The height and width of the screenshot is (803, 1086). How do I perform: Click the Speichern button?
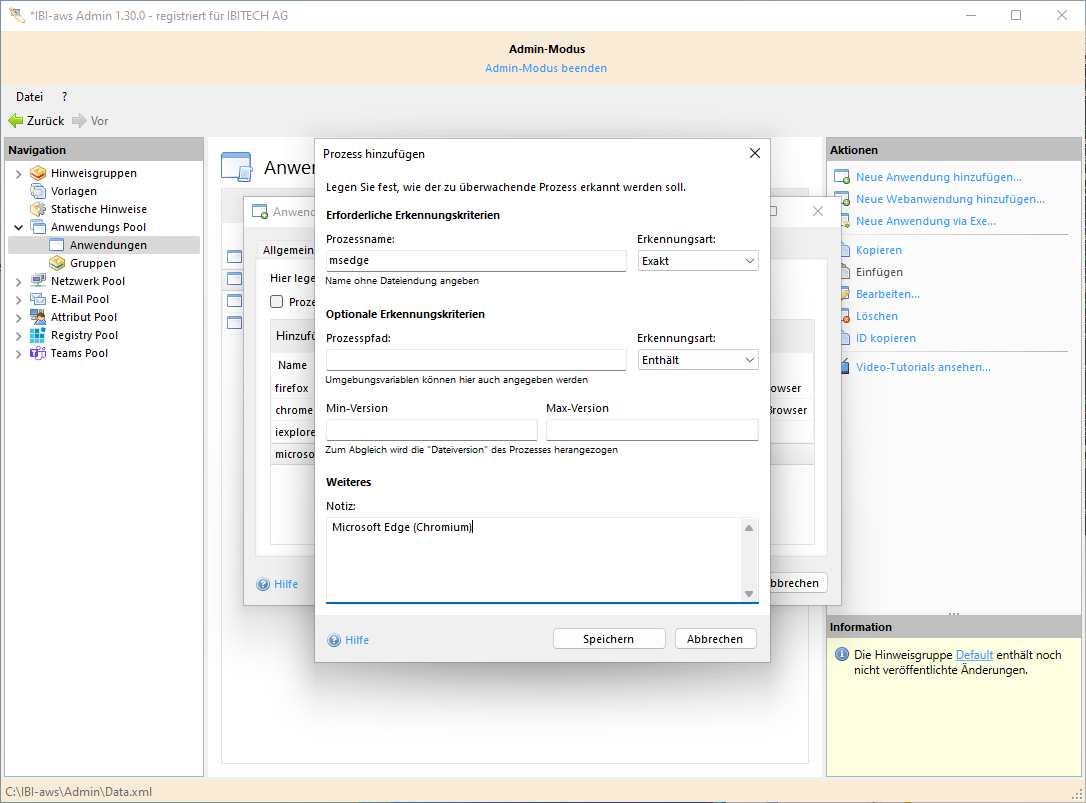pyautogui.click(x=609, y=638)
